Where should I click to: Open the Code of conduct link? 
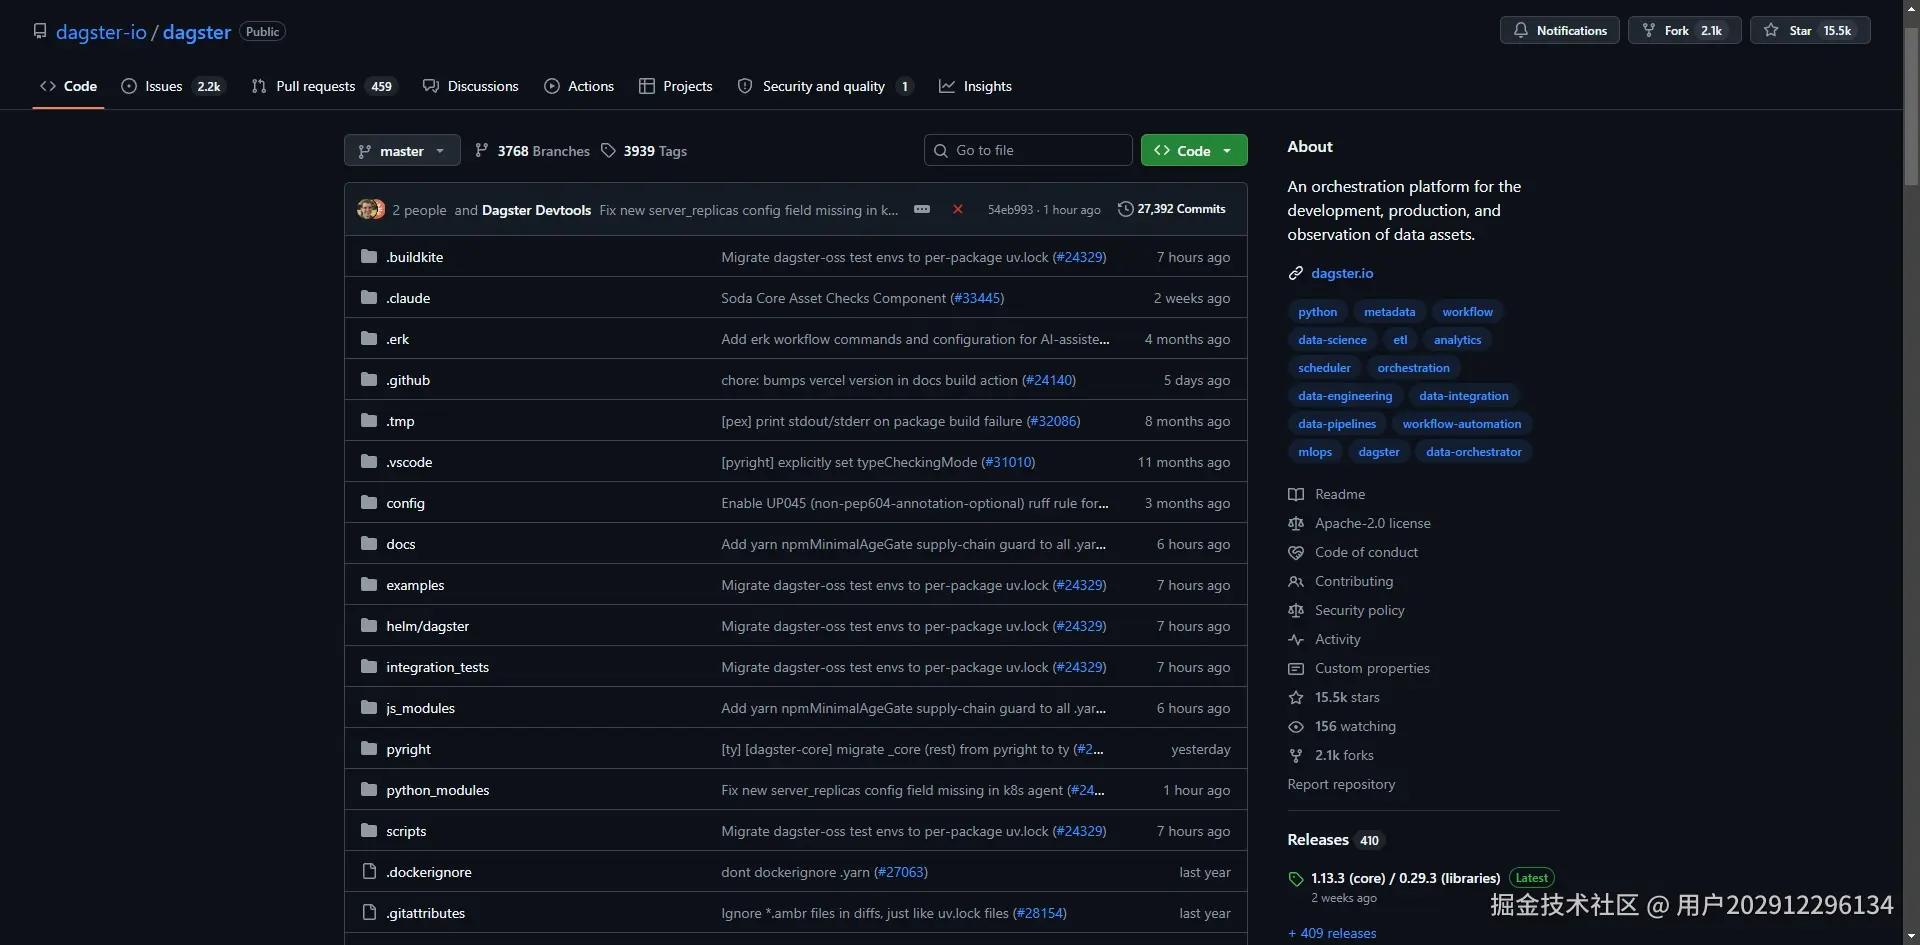pyautogui.click(x=1366, y=552)
